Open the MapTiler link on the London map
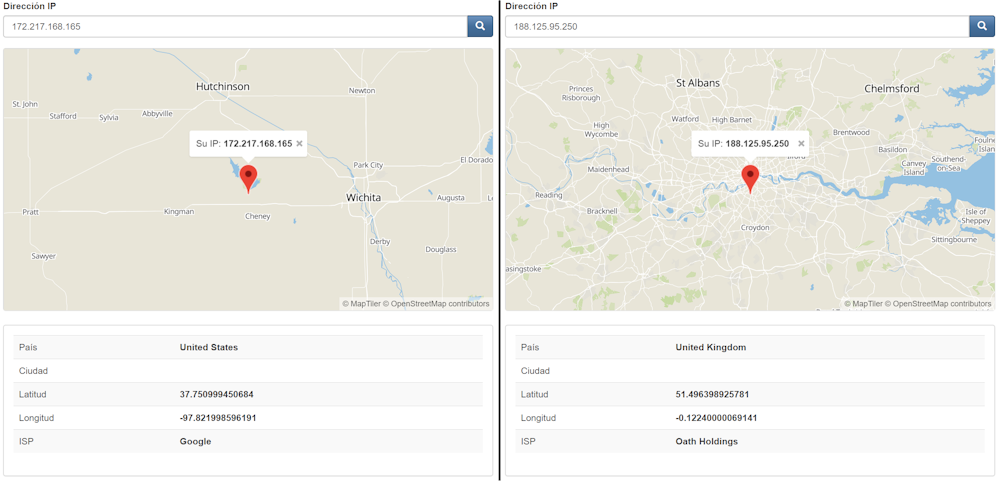 [866, 303]
